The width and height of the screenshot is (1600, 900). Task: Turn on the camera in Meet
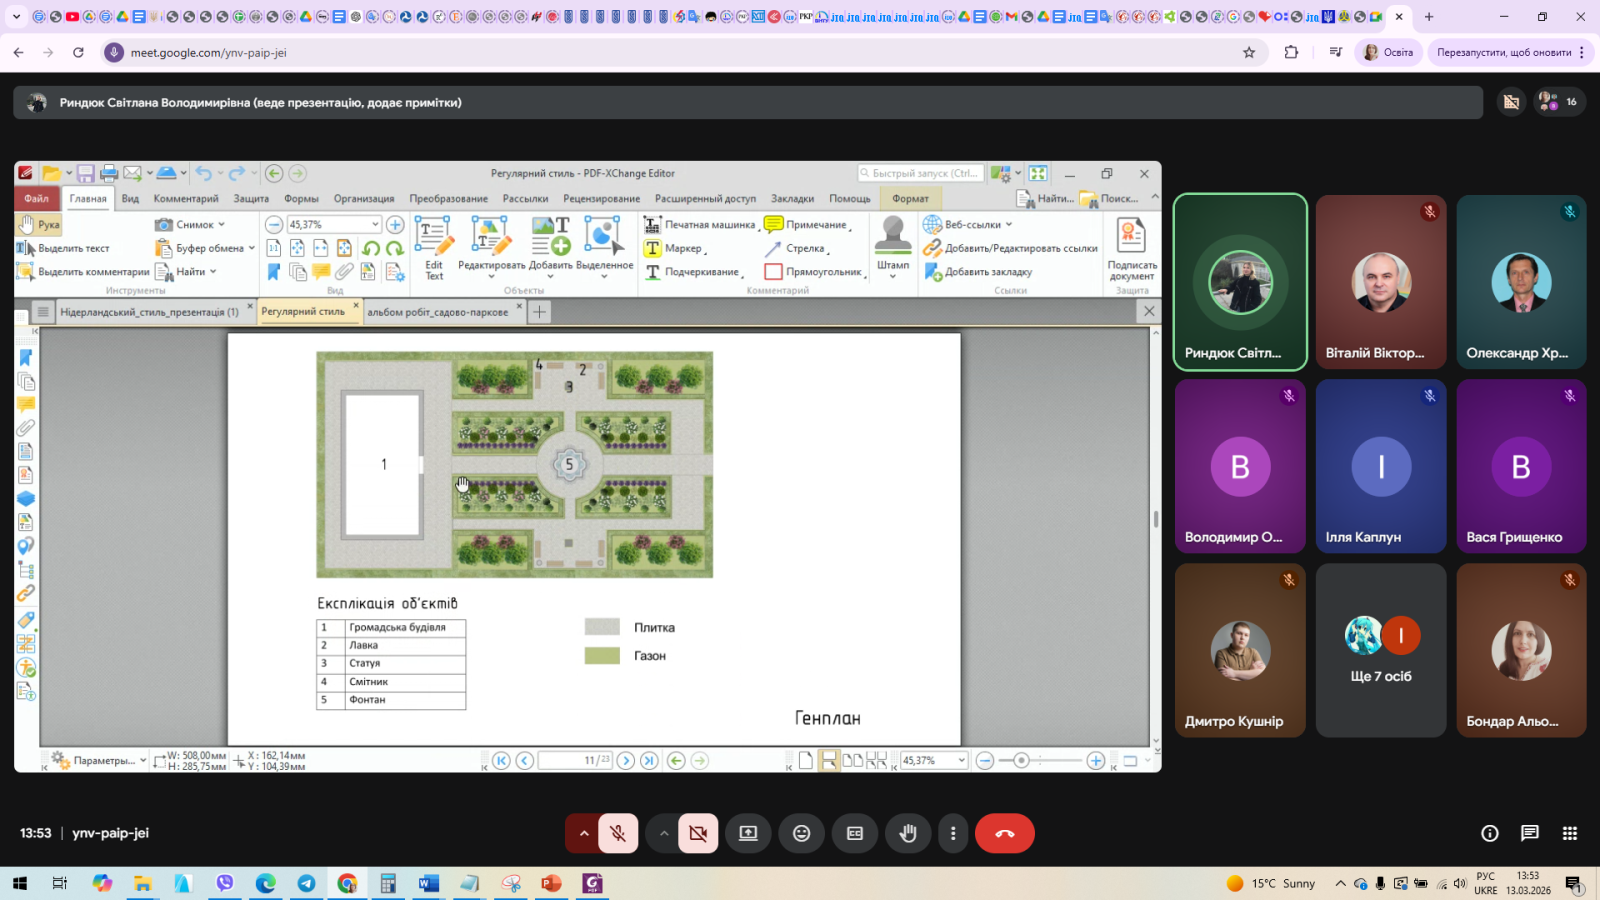pos(698,833)
